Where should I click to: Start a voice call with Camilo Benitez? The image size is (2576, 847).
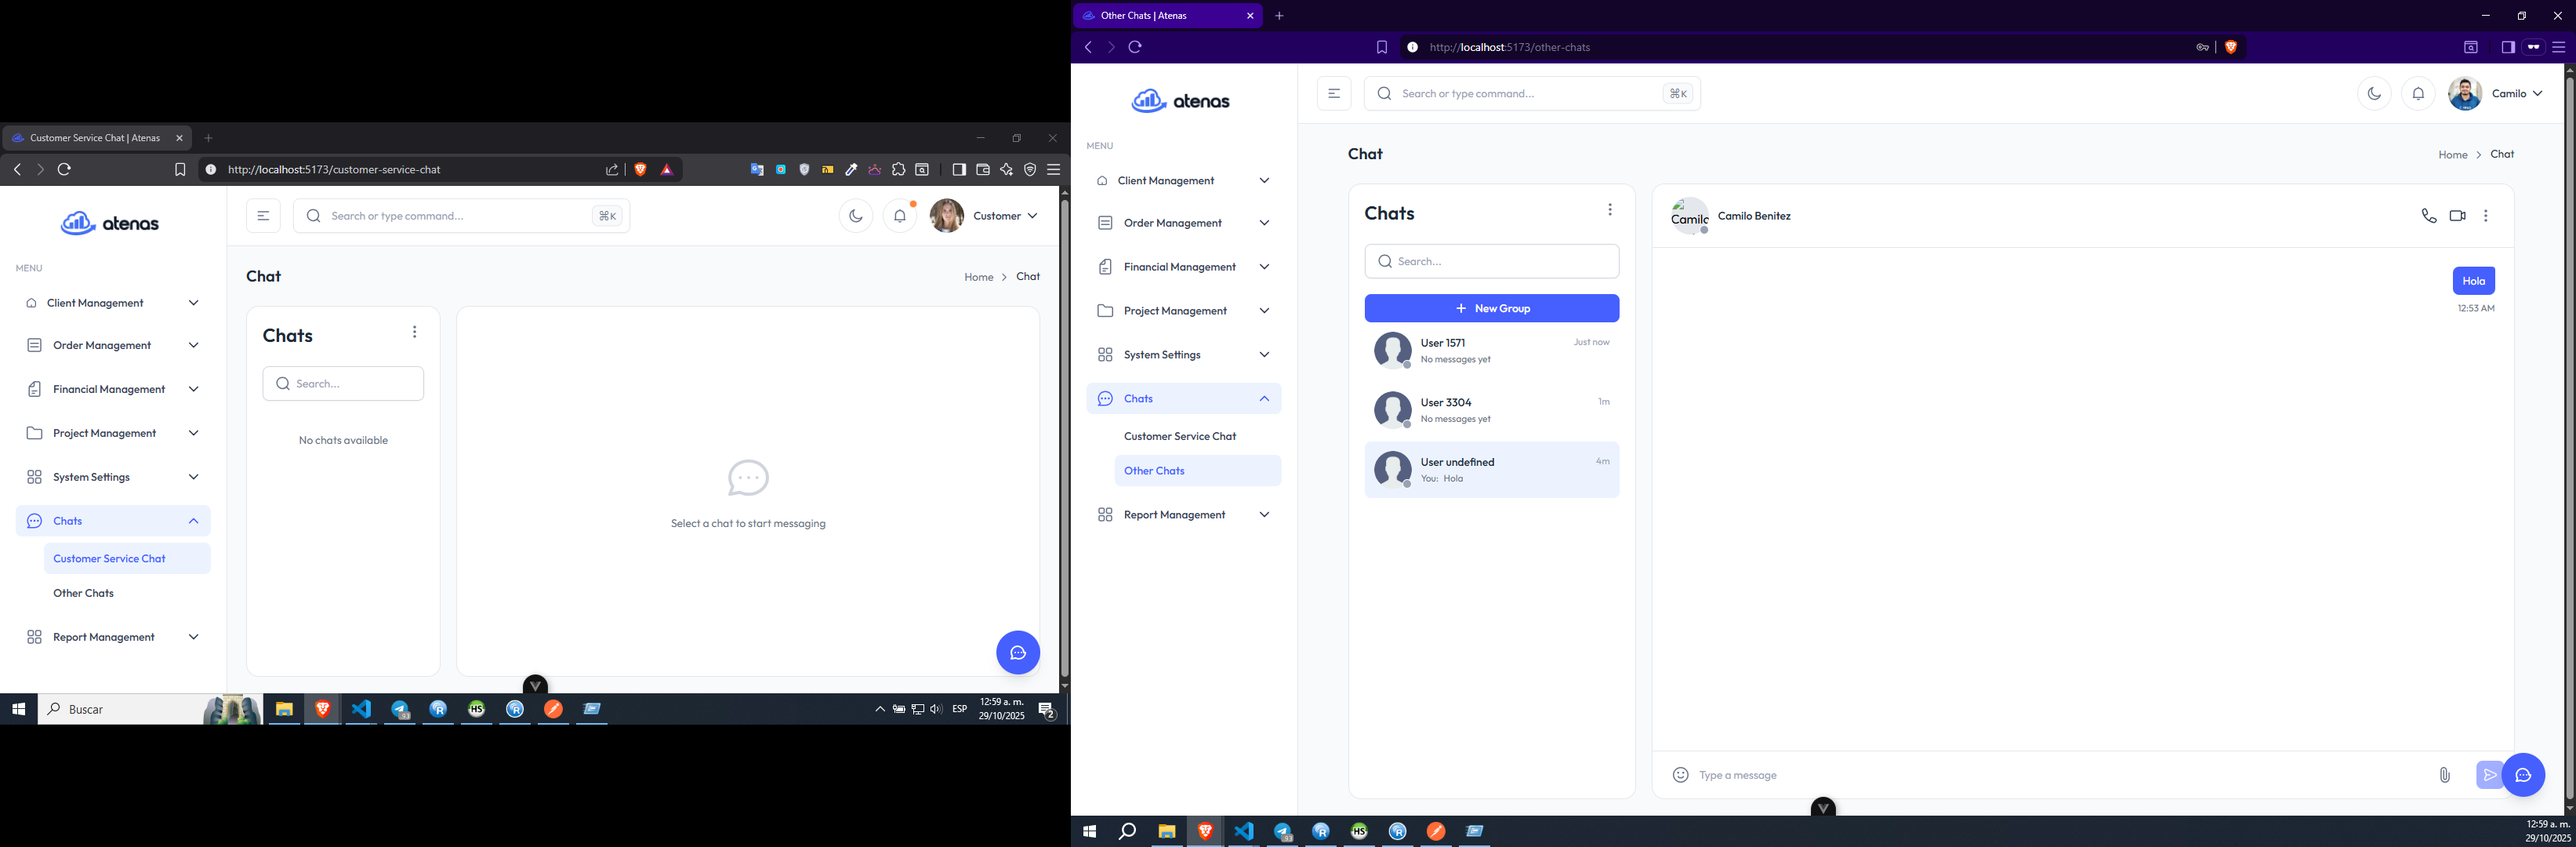click(2428, 216)
